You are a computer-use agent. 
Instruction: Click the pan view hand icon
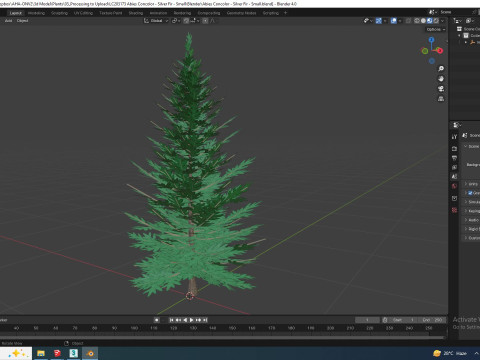pos(441,79)
